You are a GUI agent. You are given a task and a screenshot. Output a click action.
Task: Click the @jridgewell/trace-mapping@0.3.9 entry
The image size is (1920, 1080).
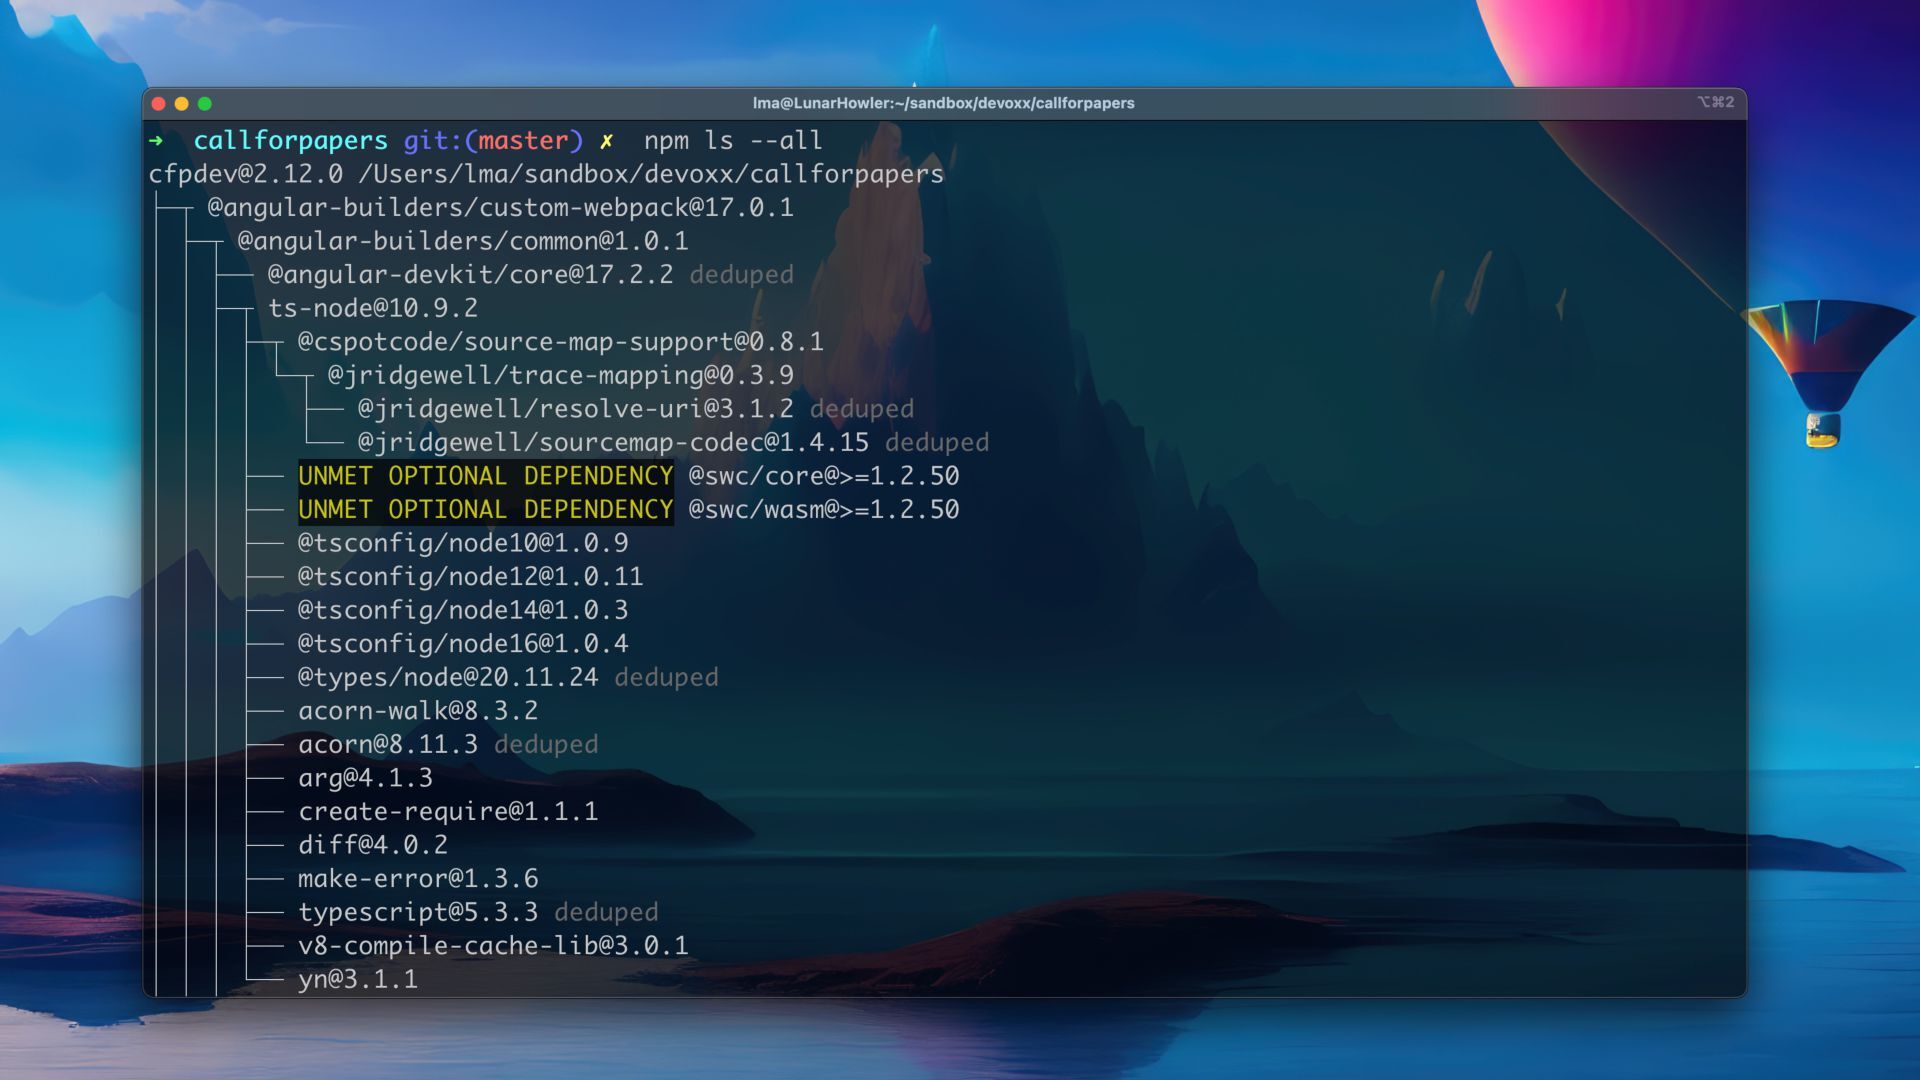click(x=560, y=375)
